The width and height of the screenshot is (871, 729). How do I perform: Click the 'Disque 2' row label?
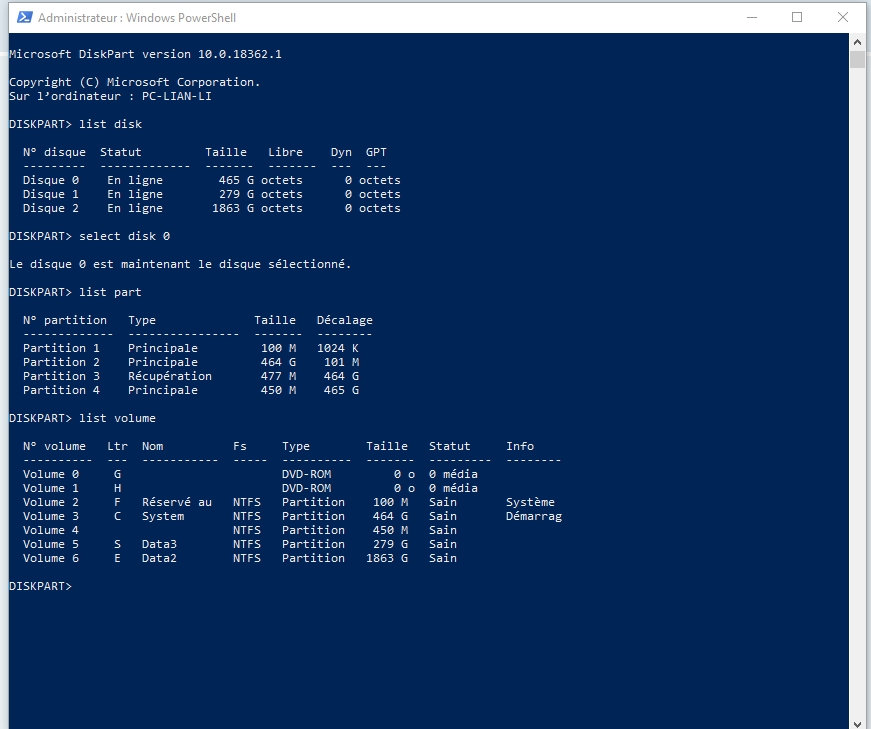[51, 208]
